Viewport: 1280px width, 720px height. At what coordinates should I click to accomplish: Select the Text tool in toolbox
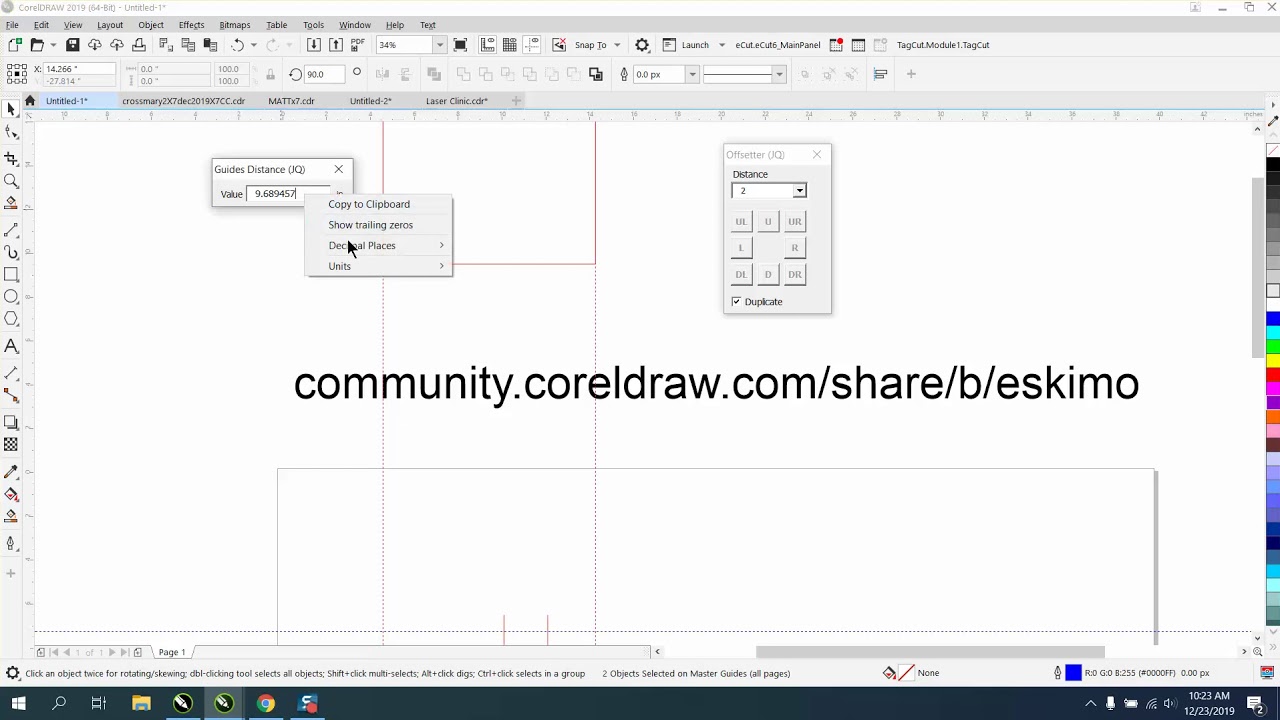click(11, 346)
